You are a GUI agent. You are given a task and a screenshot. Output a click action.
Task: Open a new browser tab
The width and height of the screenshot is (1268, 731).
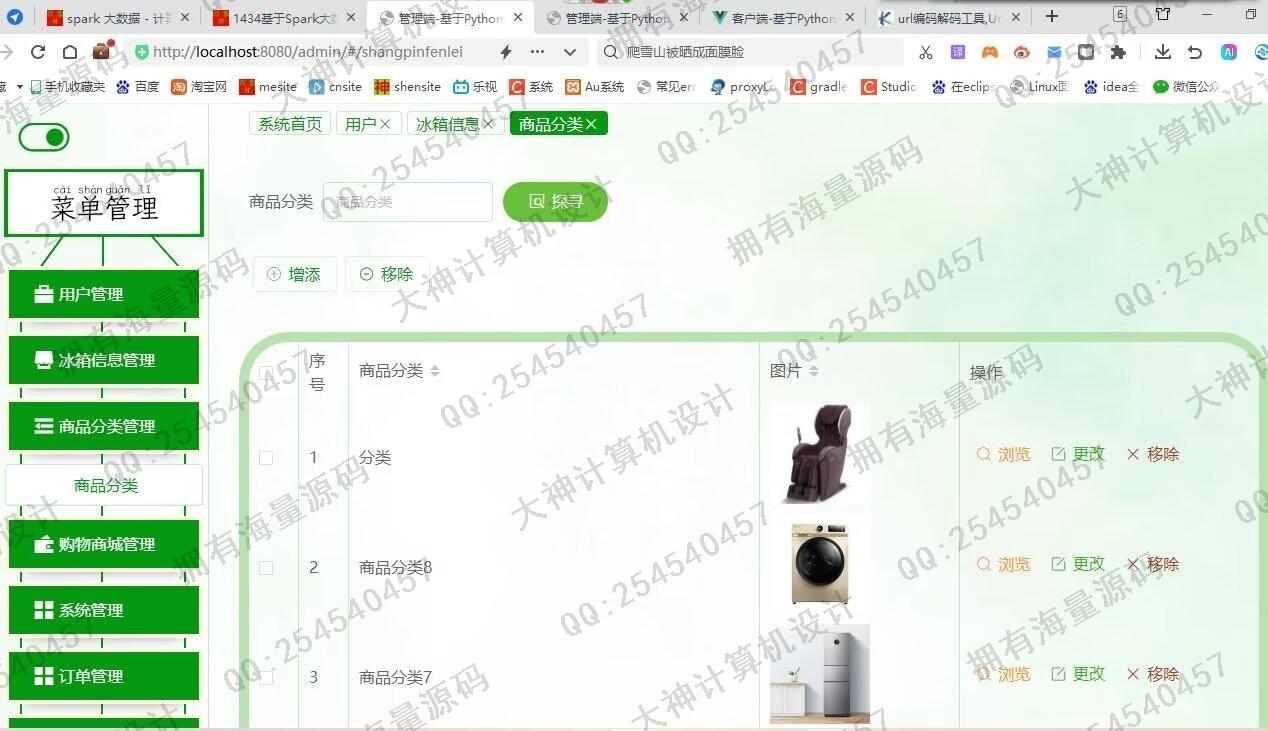tap(1052, 16)
